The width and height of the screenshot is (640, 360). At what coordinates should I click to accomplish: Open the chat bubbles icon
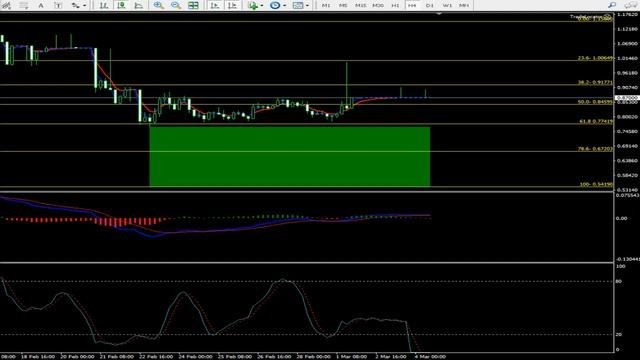click(x=631, y=5)
